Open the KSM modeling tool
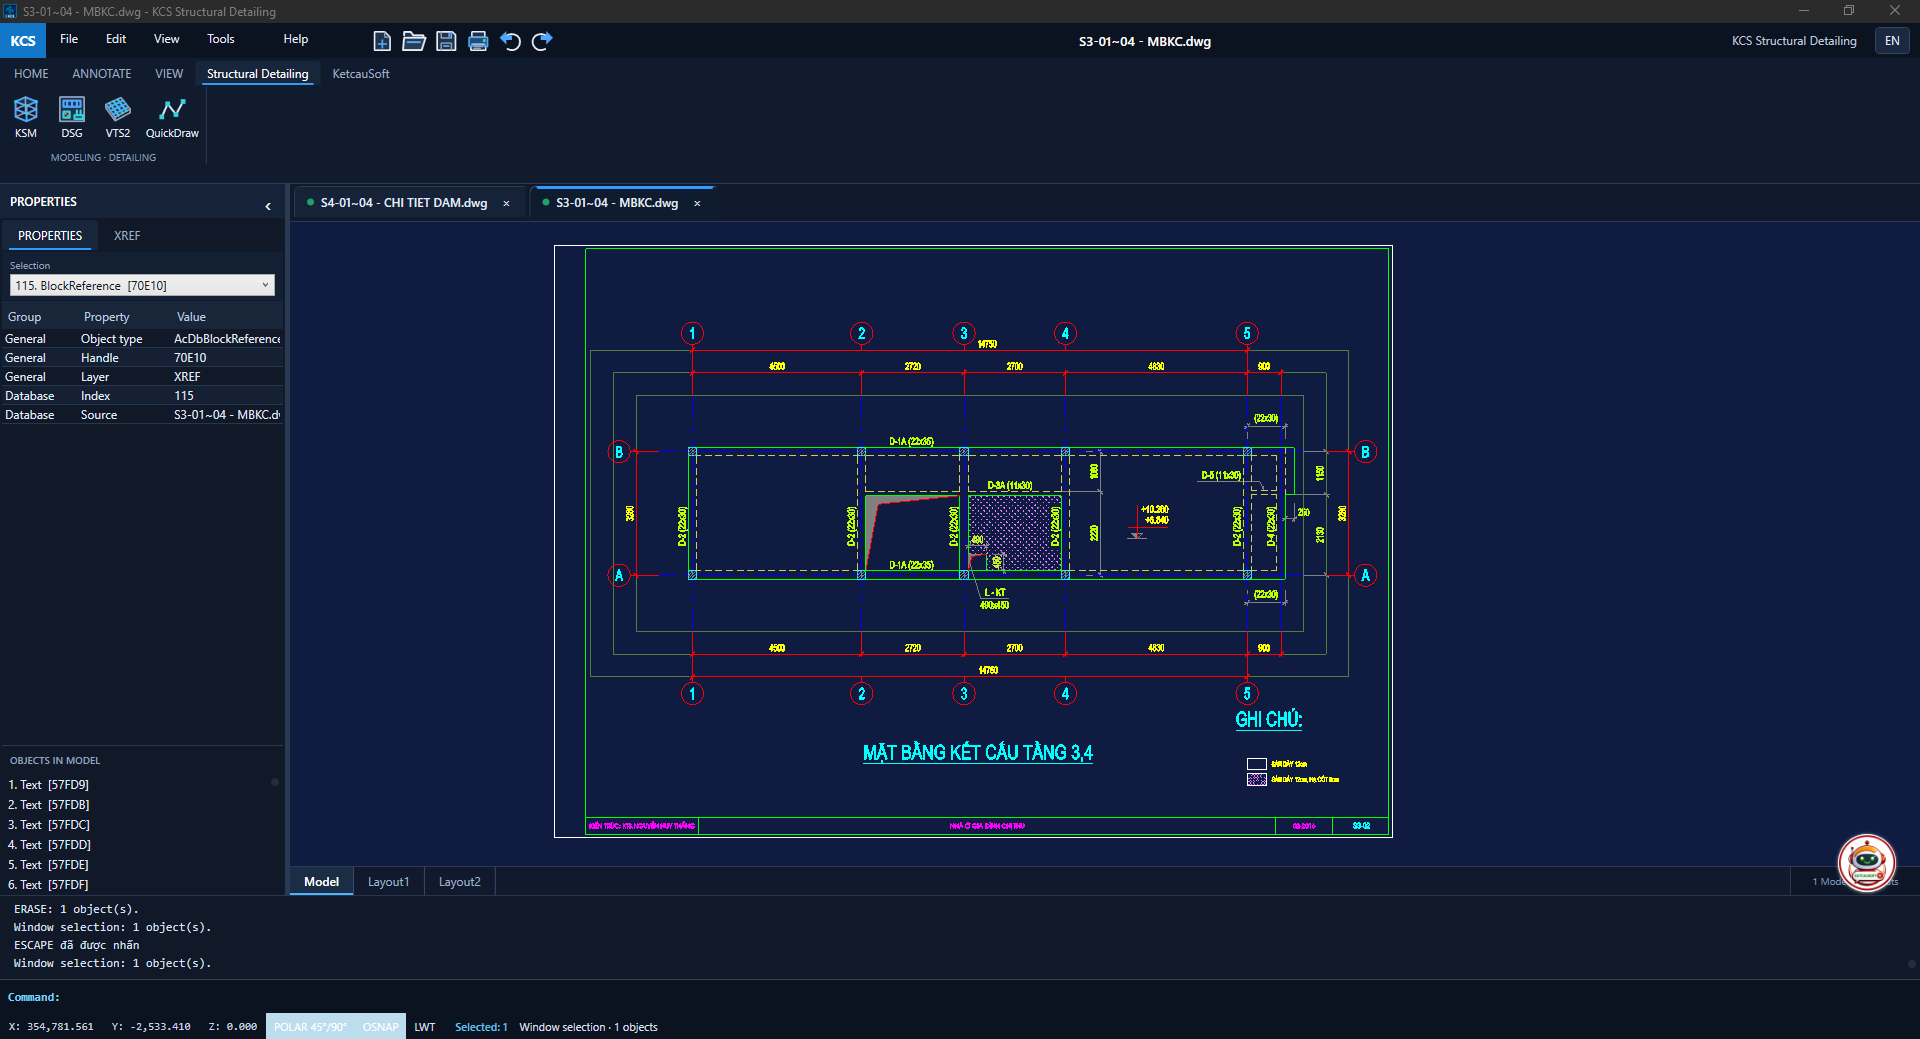This screenshot has width=1920, height=1039. [26, 117]
